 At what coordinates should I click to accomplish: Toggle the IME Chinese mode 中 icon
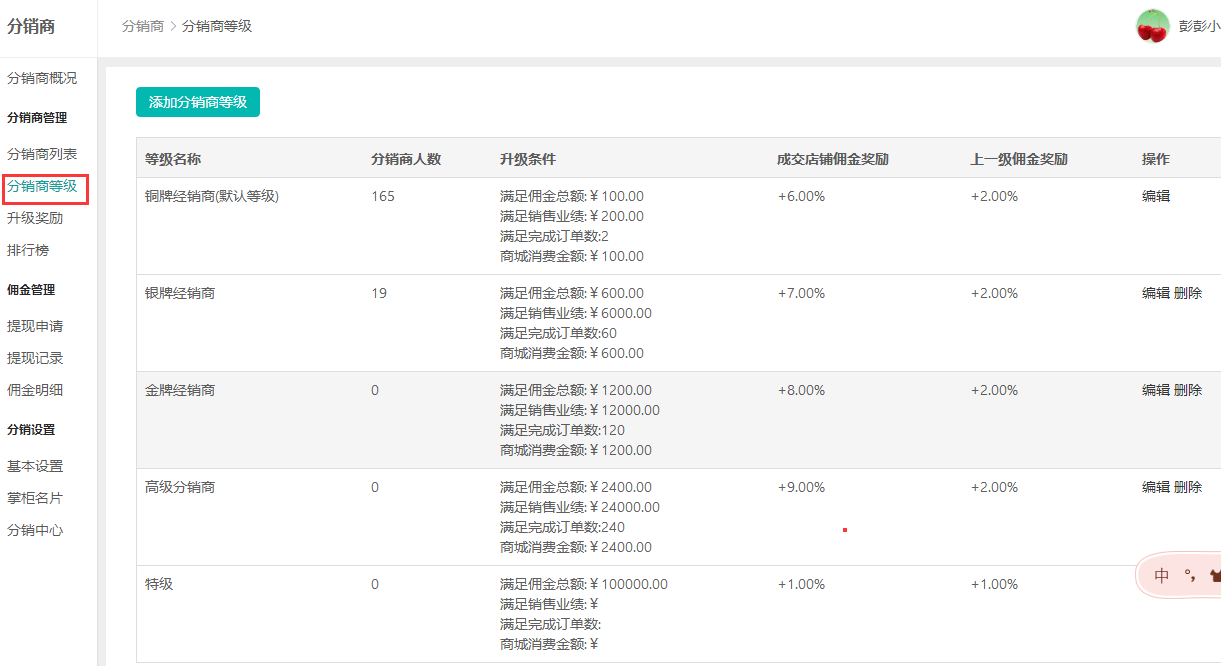point(1161,576)
